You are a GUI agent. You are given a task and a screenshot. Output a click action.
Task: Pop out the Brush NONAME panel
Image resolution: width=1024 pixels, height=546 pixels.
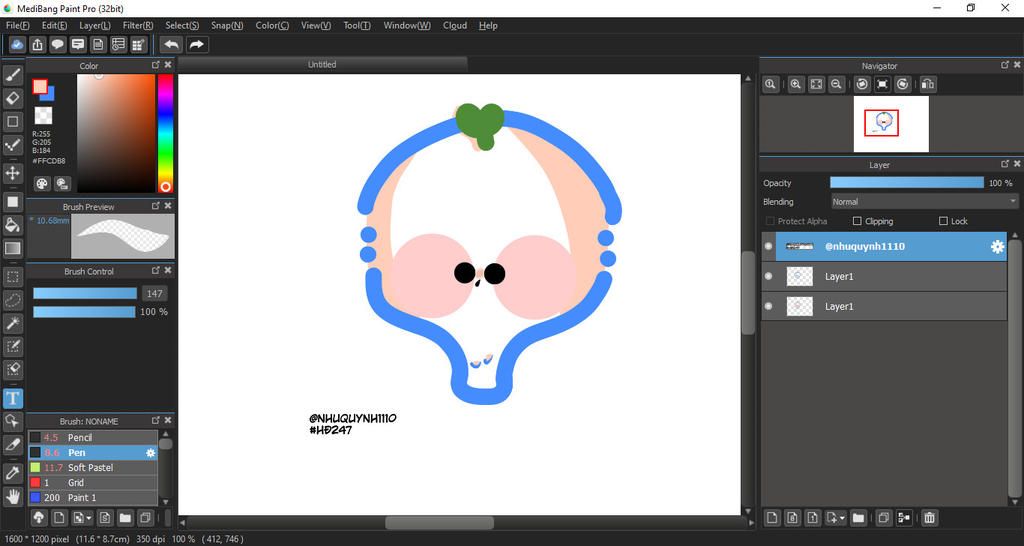point(155,421)
